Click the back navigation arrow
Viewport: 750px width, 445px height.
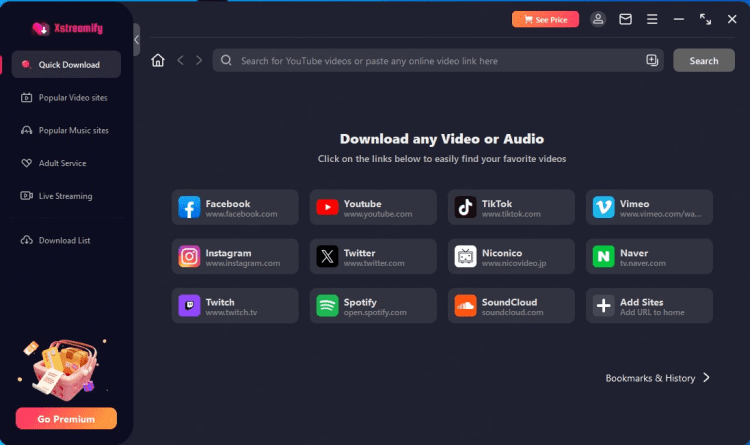pos(180,61)
